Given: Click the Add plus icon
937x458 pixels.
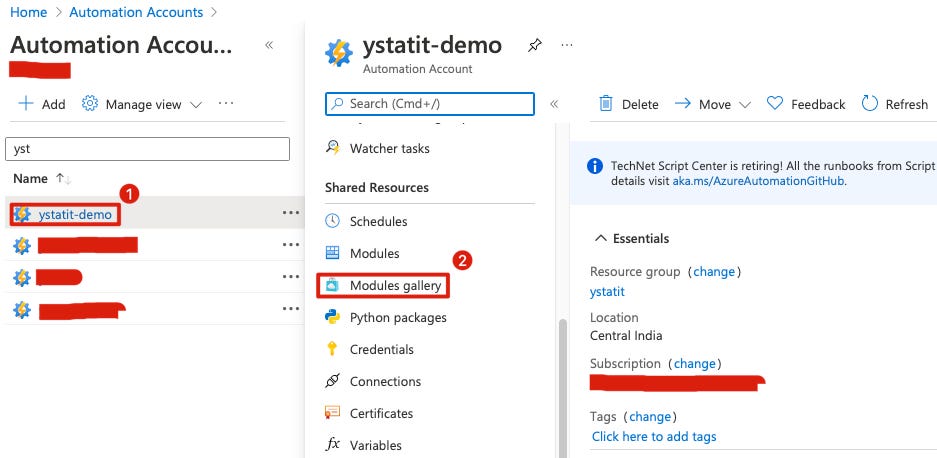Looking at the screenshot, I should [26, 103].
